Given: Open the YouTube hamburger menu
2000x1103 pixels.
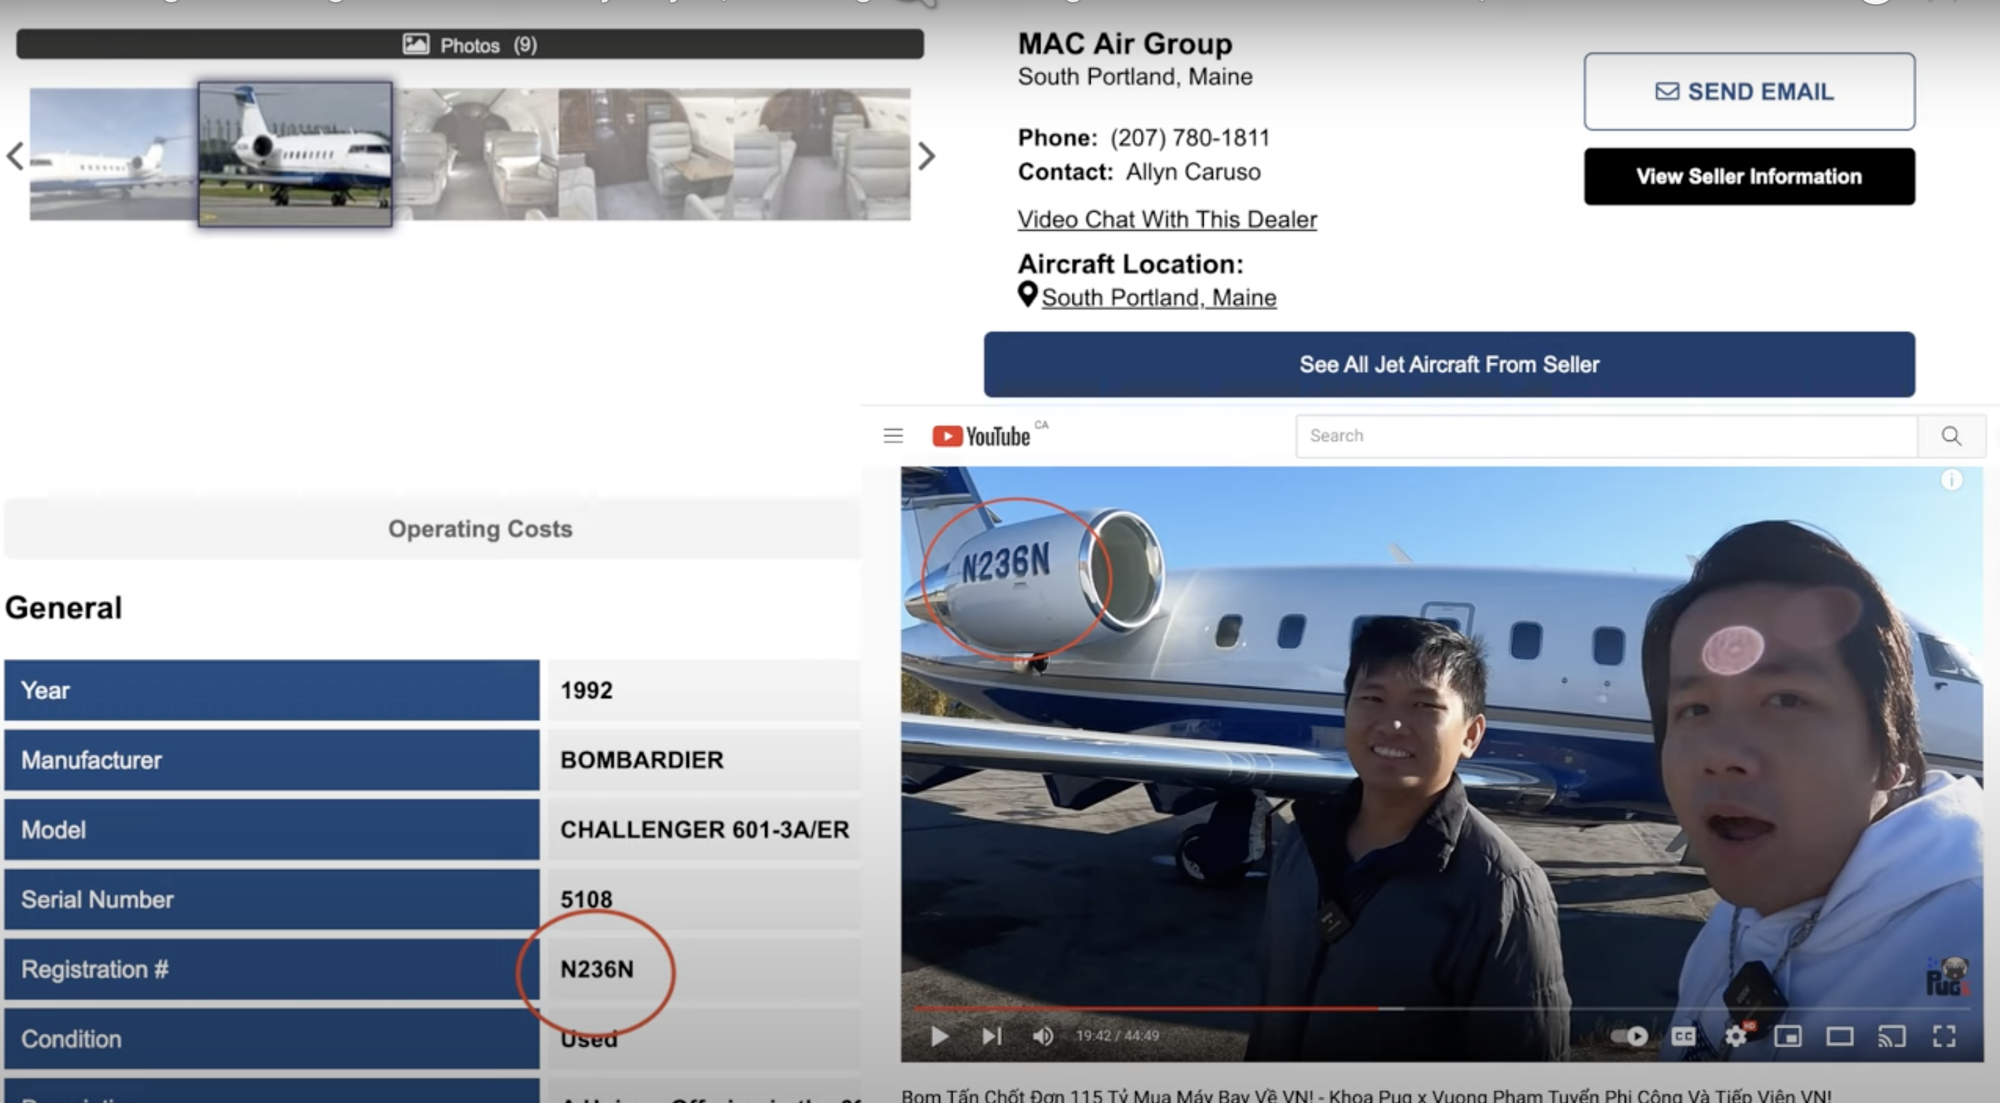Looking at the screenshot, I should [893, 436].
